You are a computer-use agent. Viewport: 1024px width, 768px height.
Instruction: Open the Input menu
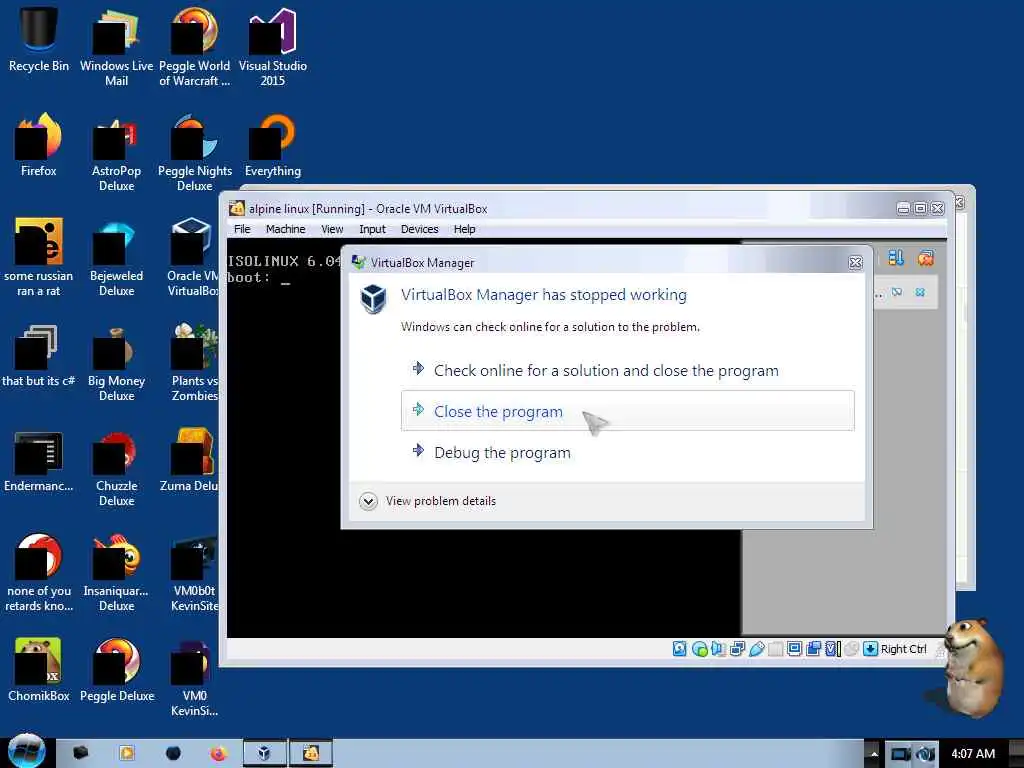(372, 229)
